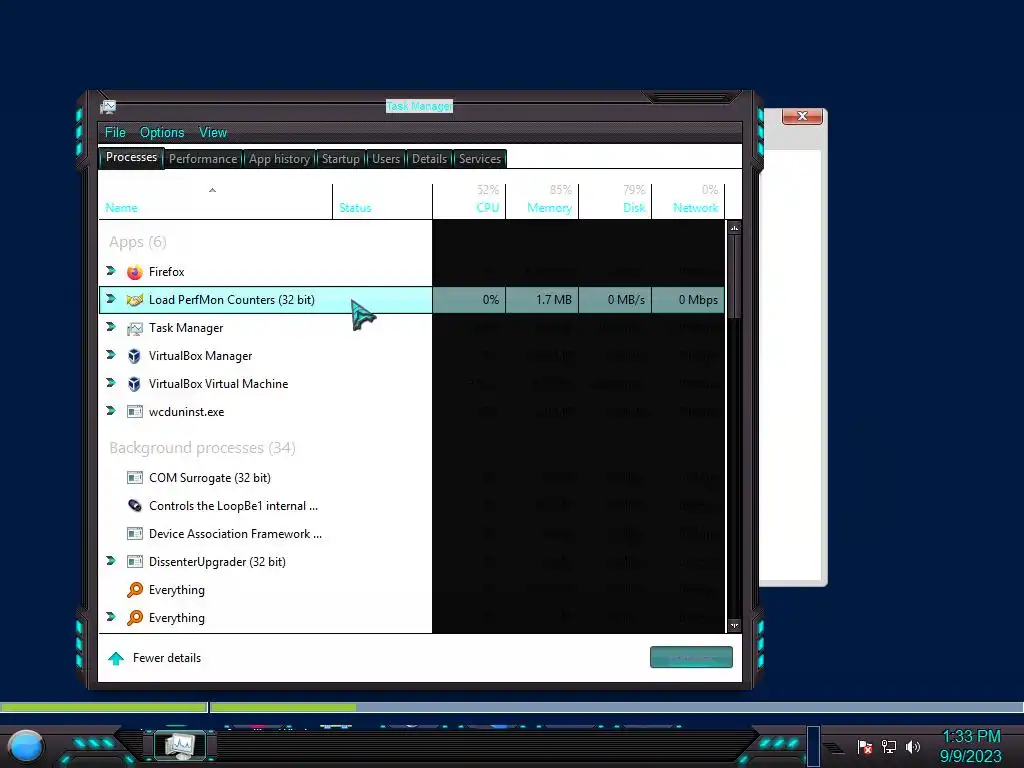Switch to the Performance tab
The image size is (1024, 768).
(203, 159)
